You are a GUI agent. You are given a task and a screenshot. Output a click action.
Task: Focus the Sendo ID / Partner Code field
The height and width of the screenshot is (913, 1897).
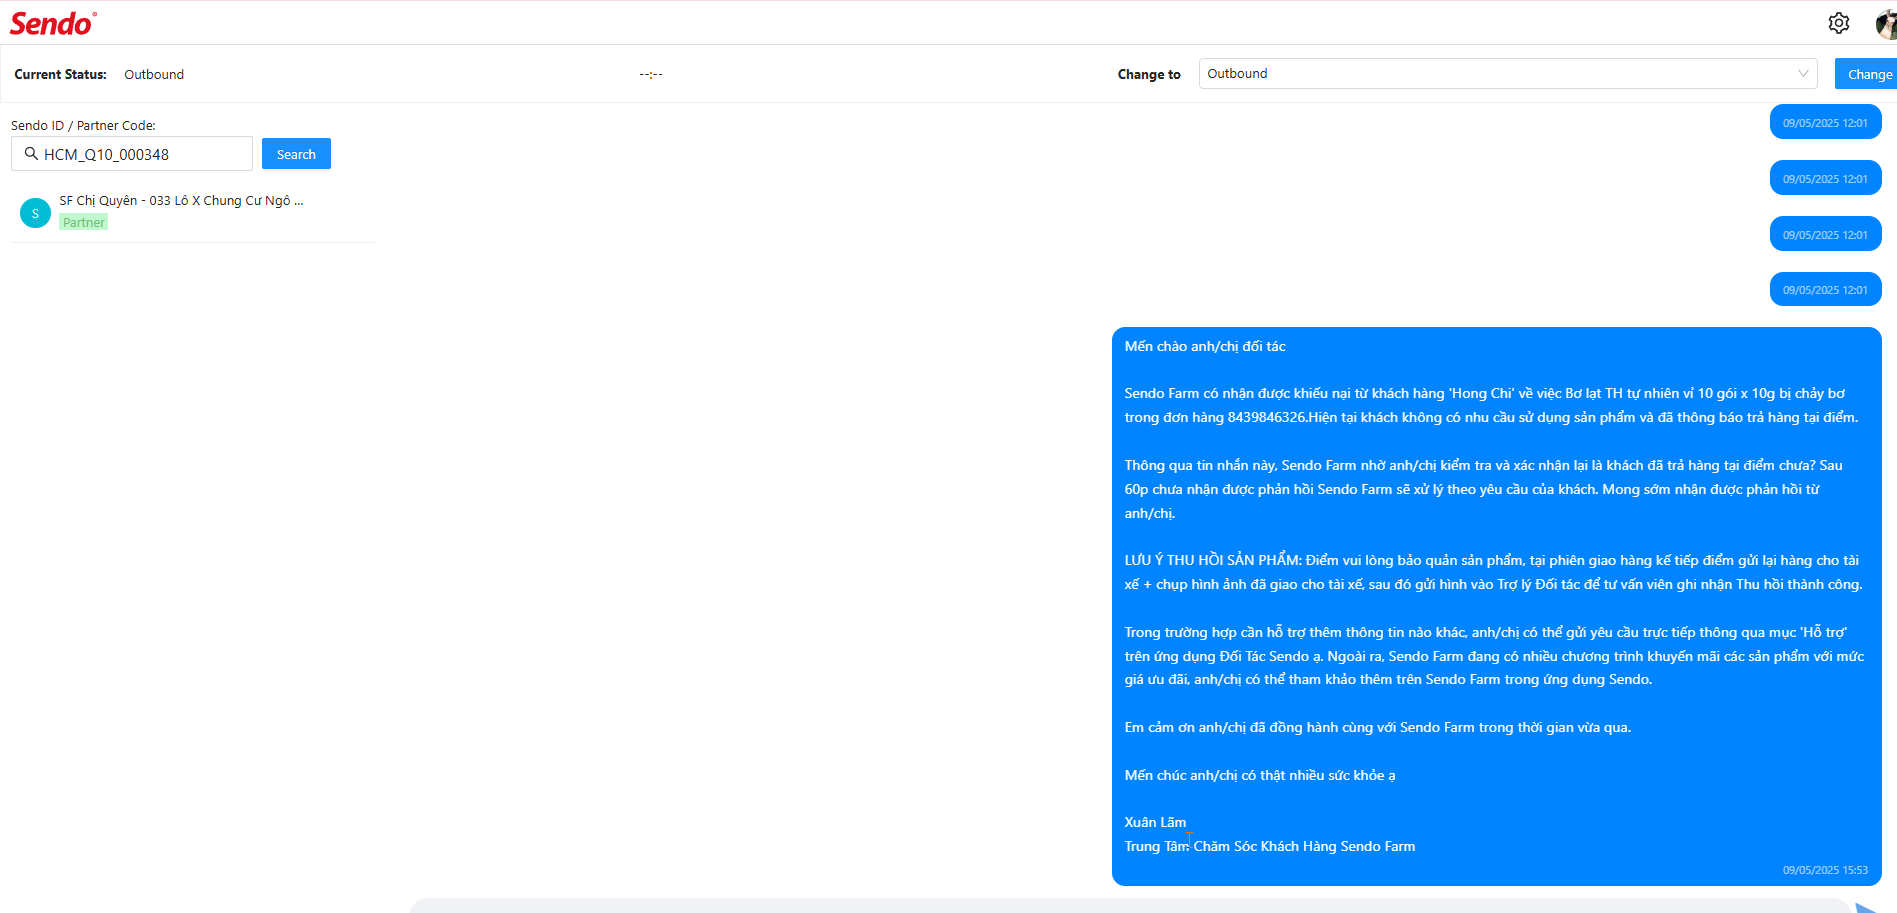coord(132,154)
